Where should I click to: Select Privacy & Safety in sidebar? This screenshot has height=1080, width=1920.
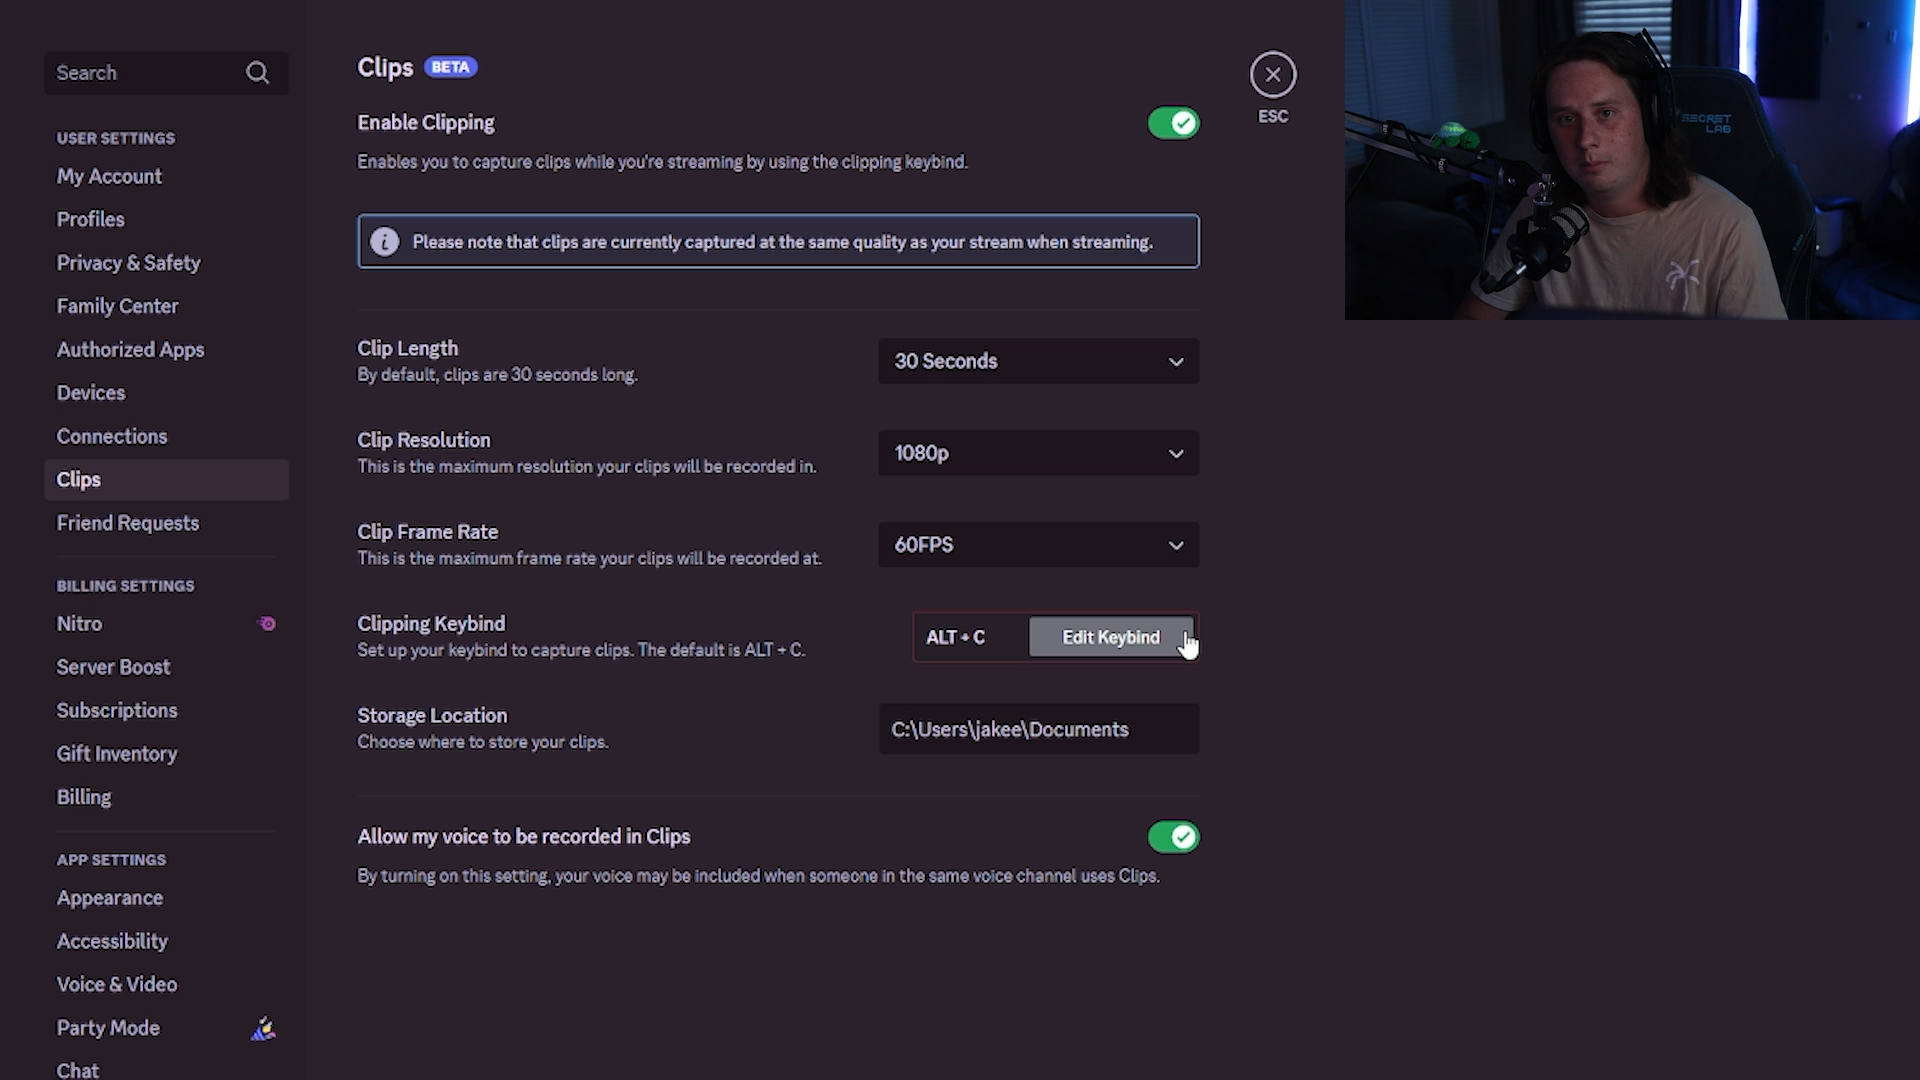(x=128, y=263)
